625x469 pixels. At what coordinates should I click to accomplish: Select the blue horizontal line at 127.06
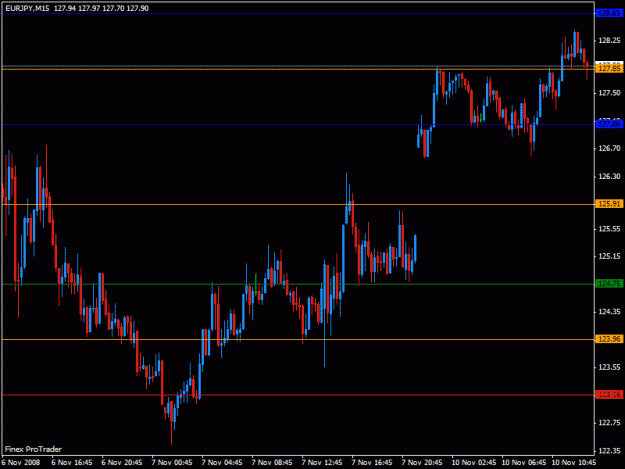pyautogui.click(x=298, y=124)
